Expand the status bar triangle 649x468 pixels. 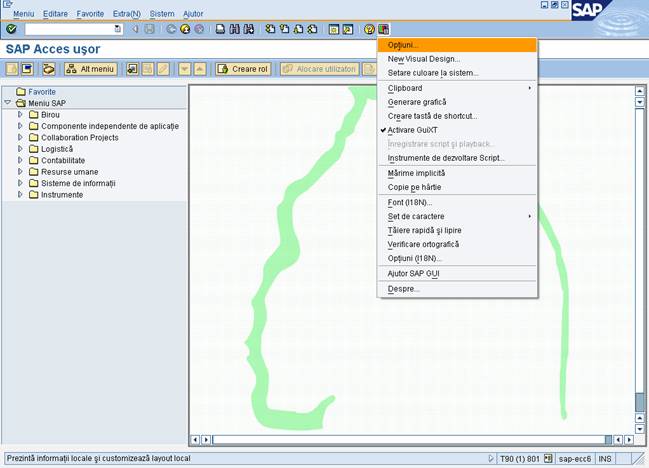pos(491,458)
